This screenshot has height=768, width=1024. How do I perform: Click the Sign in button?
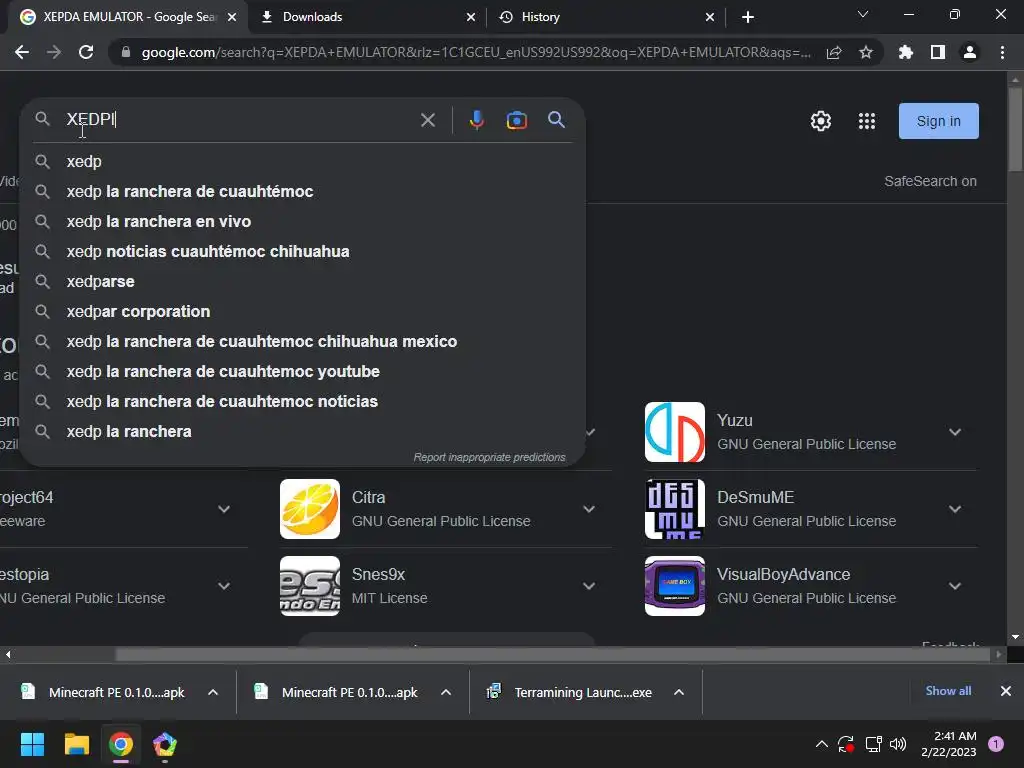(938, 121)
